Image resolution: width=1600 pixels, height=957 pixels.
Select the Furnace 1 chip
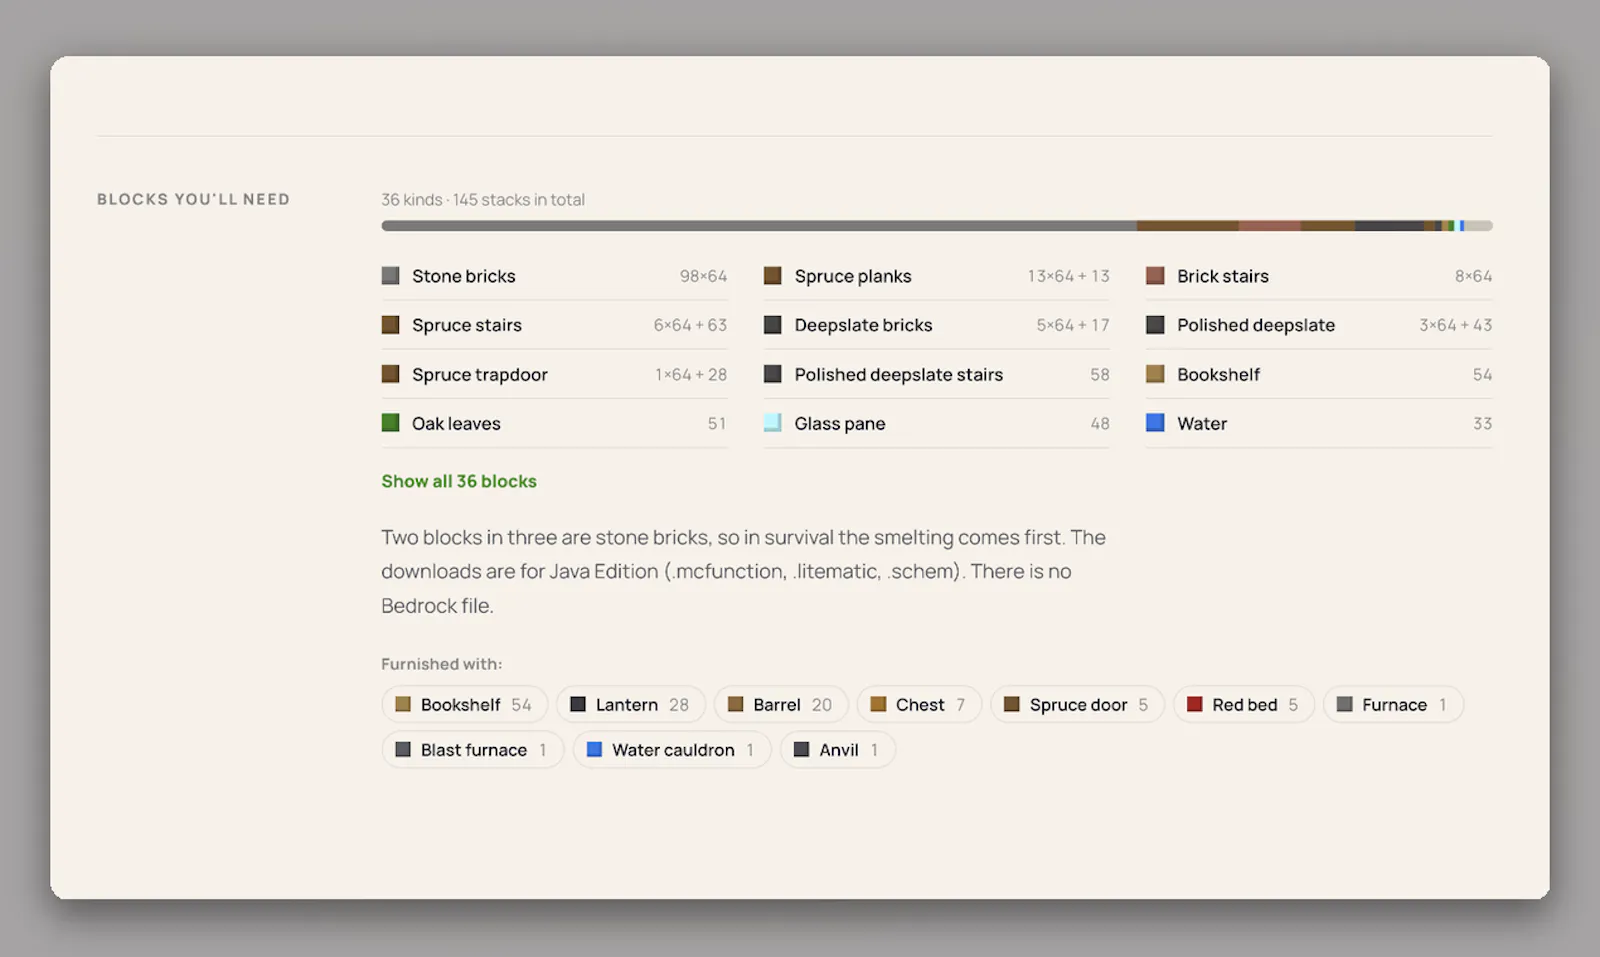[1393, 705]
